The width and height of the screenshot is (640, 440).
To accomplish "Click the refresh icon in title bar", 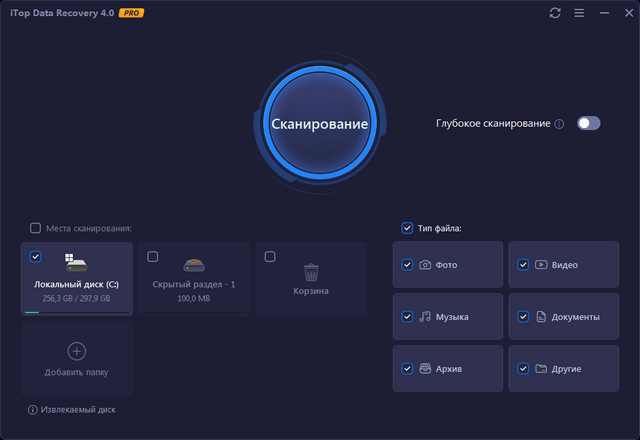I will (x=556, y=13).
